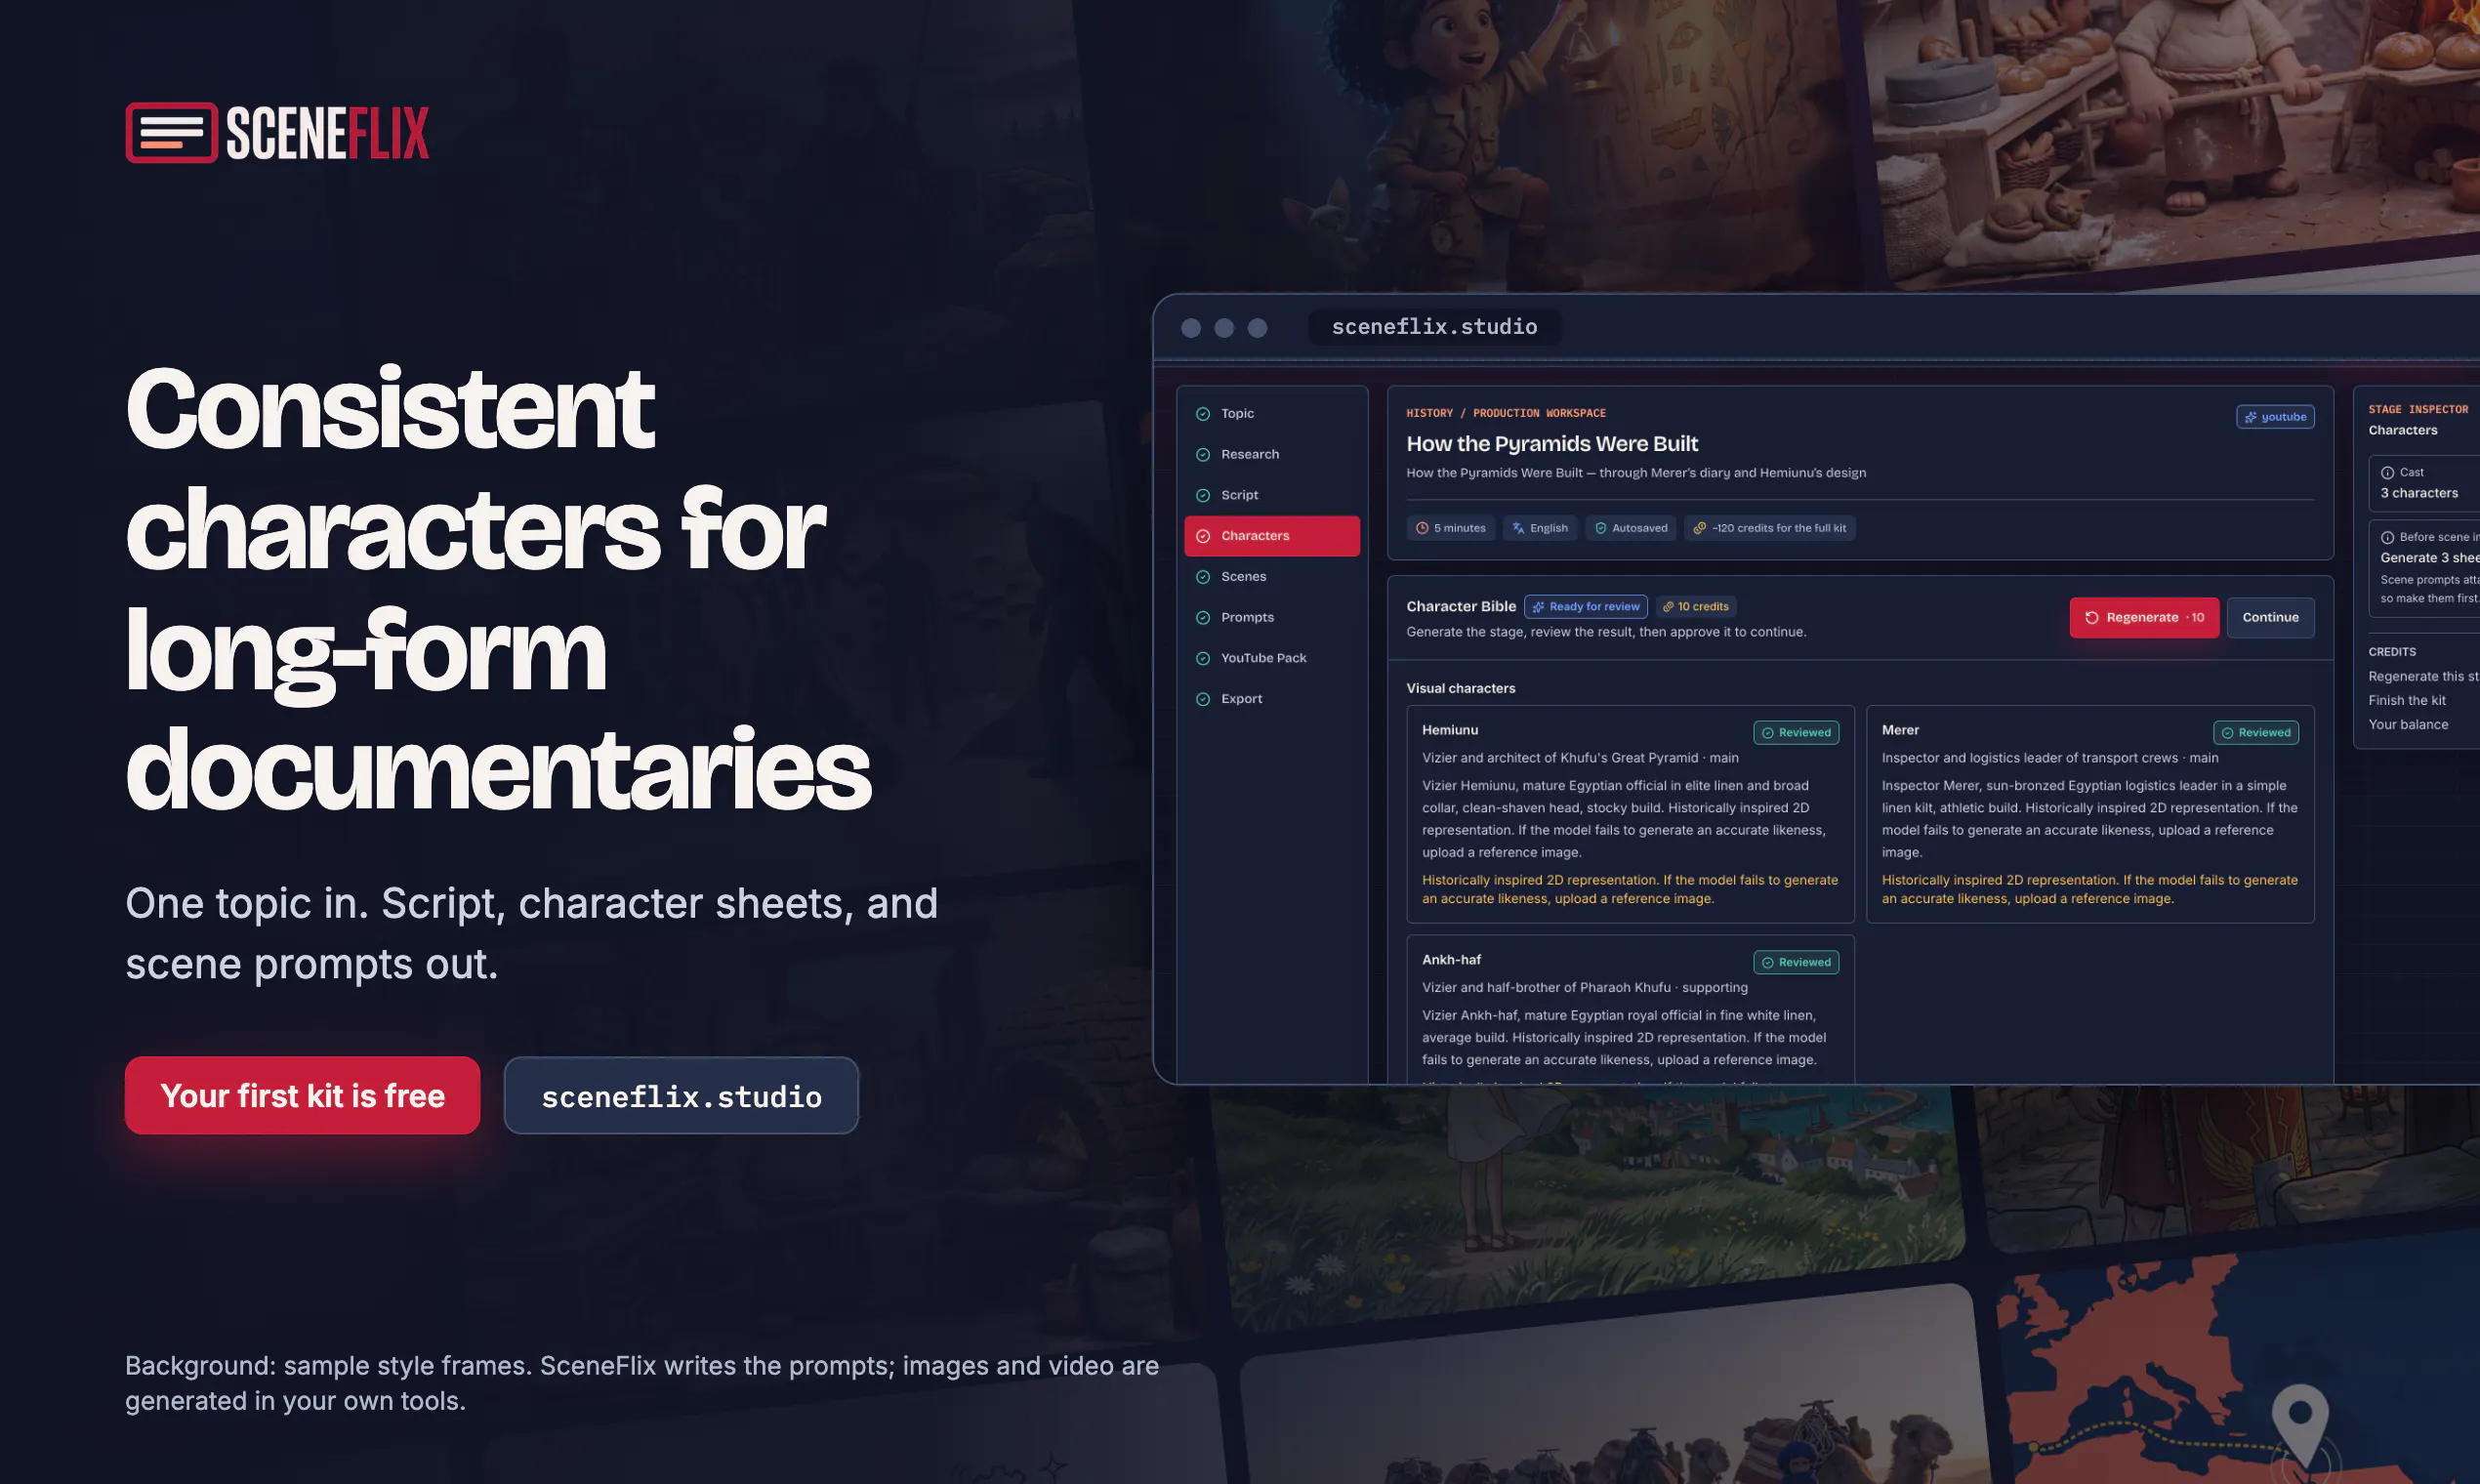This screenshot has height=1484, width=2480.
Task: Click the 3 characters Cast value
Action: [x=2419, y=493]
